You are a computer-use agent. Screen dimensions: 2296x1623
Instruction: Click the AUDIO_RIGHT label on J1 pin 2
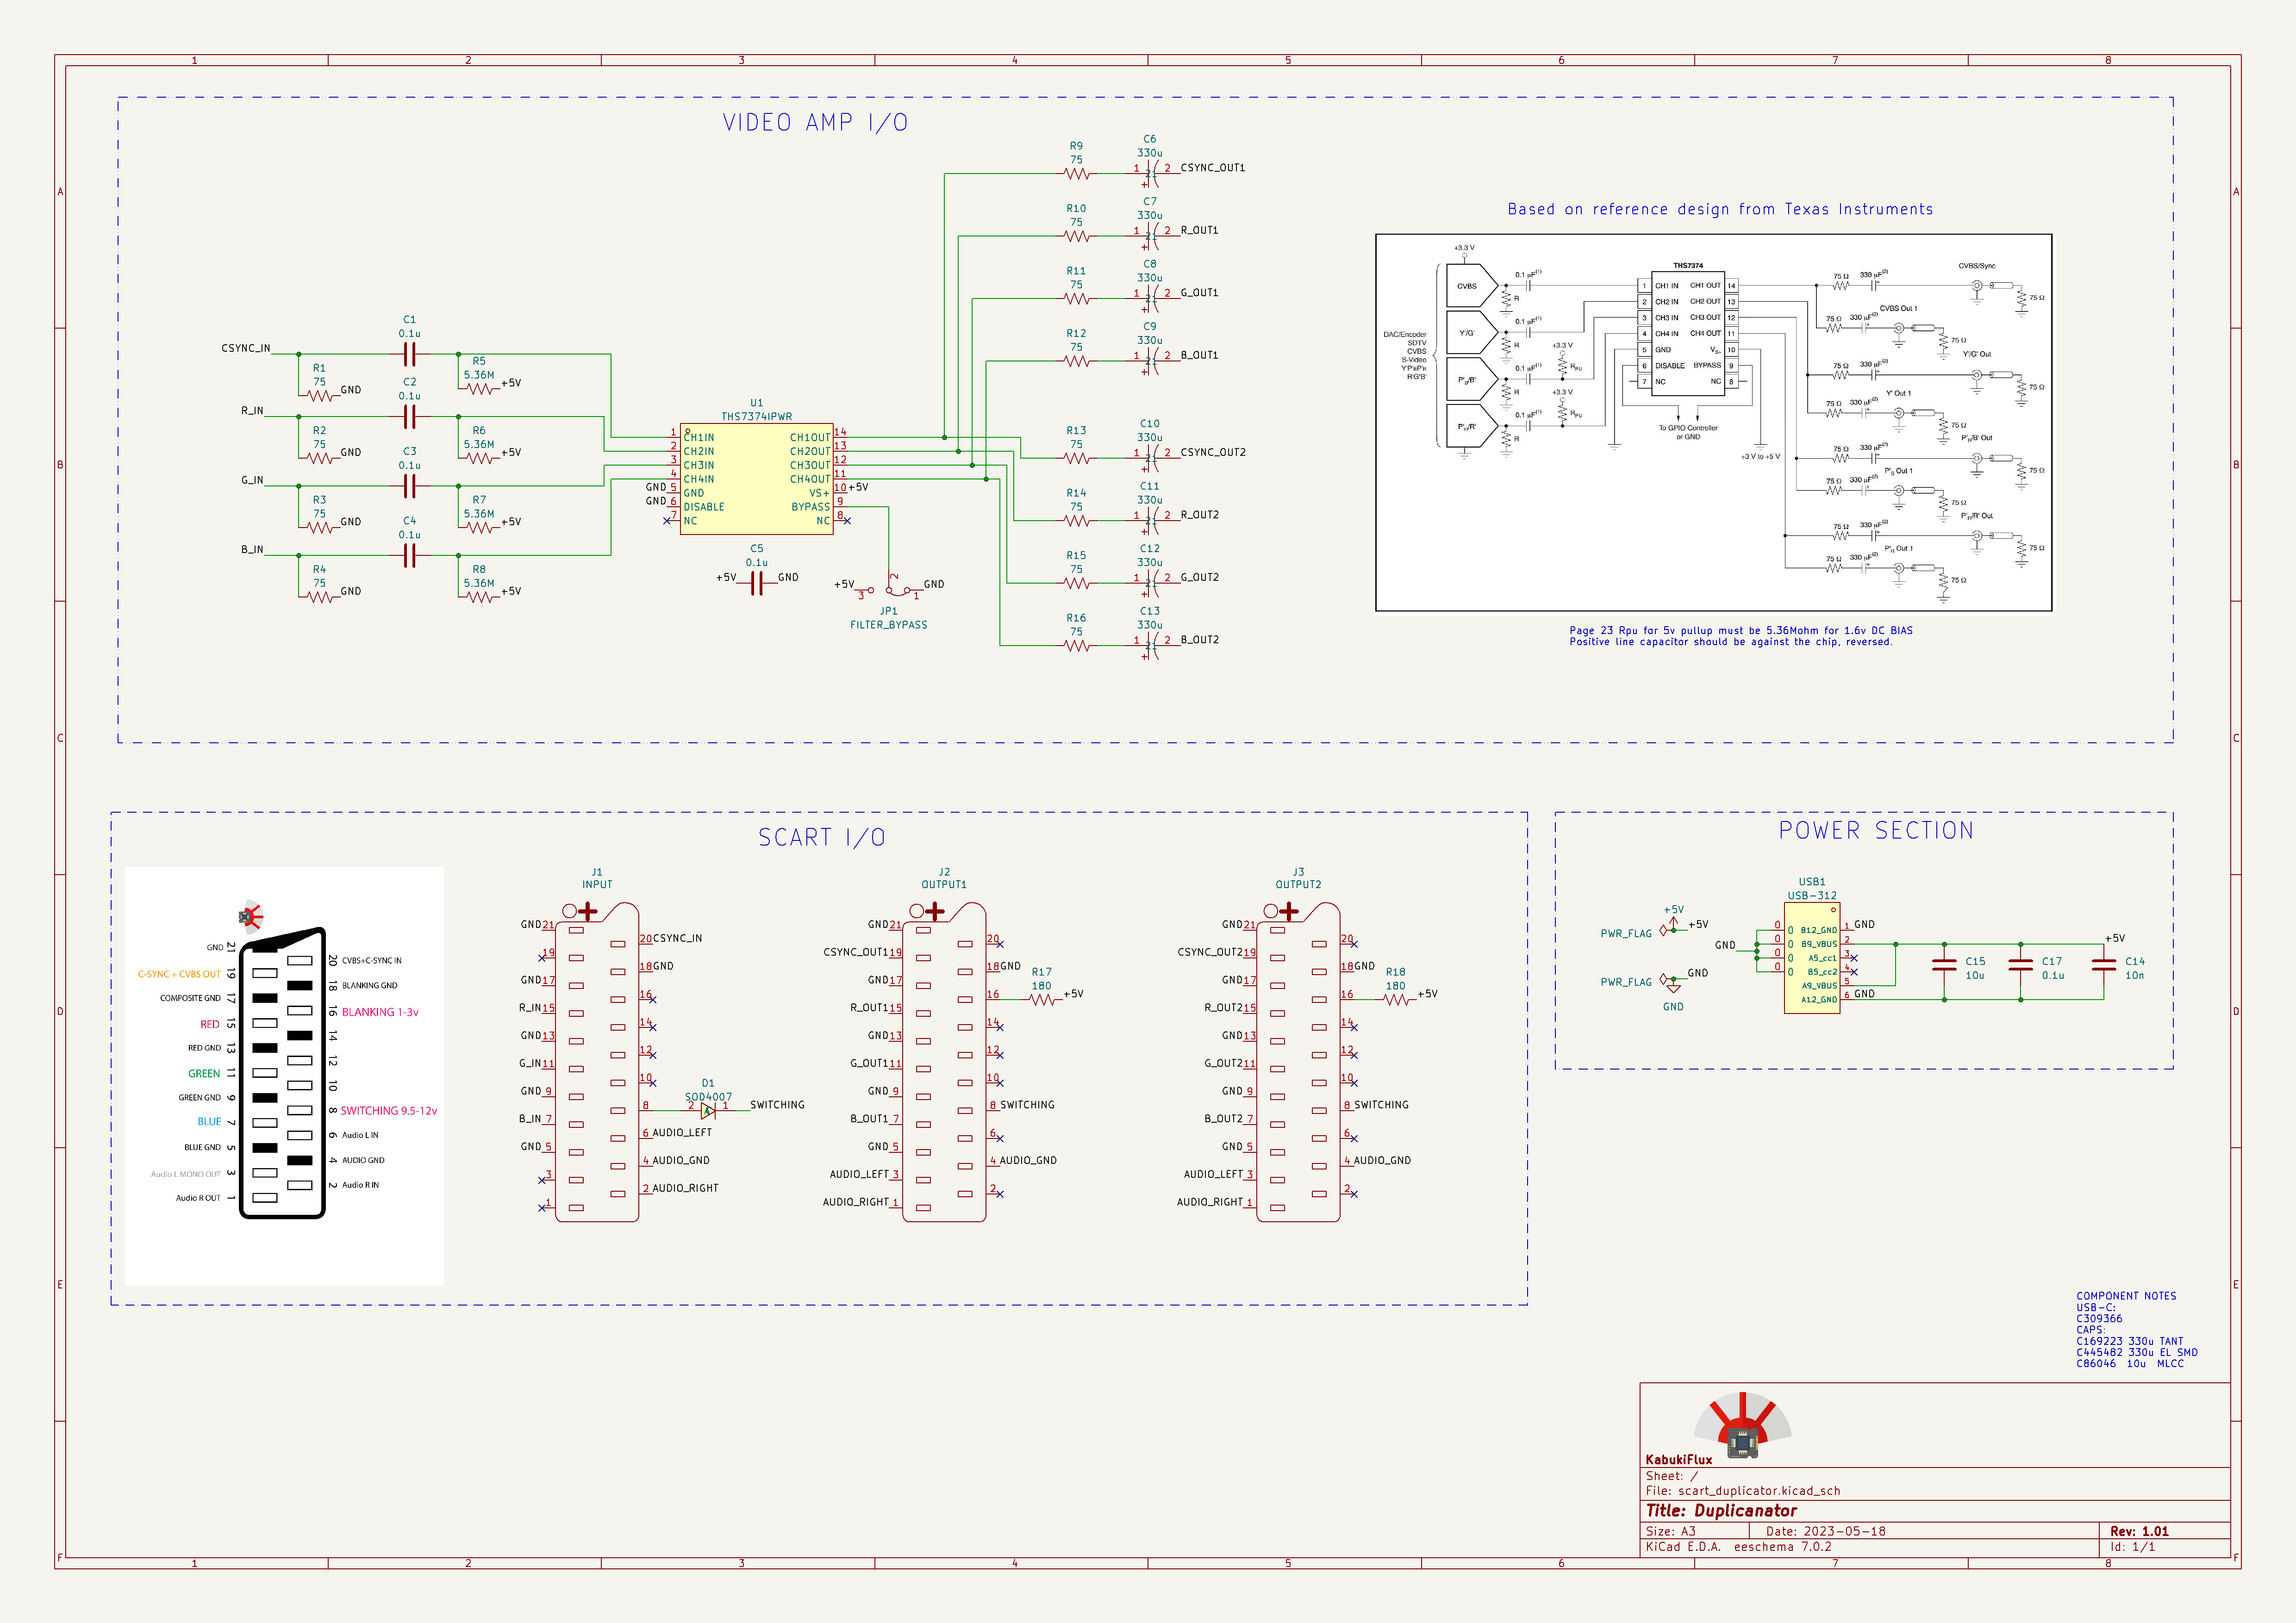[685, 1188]
